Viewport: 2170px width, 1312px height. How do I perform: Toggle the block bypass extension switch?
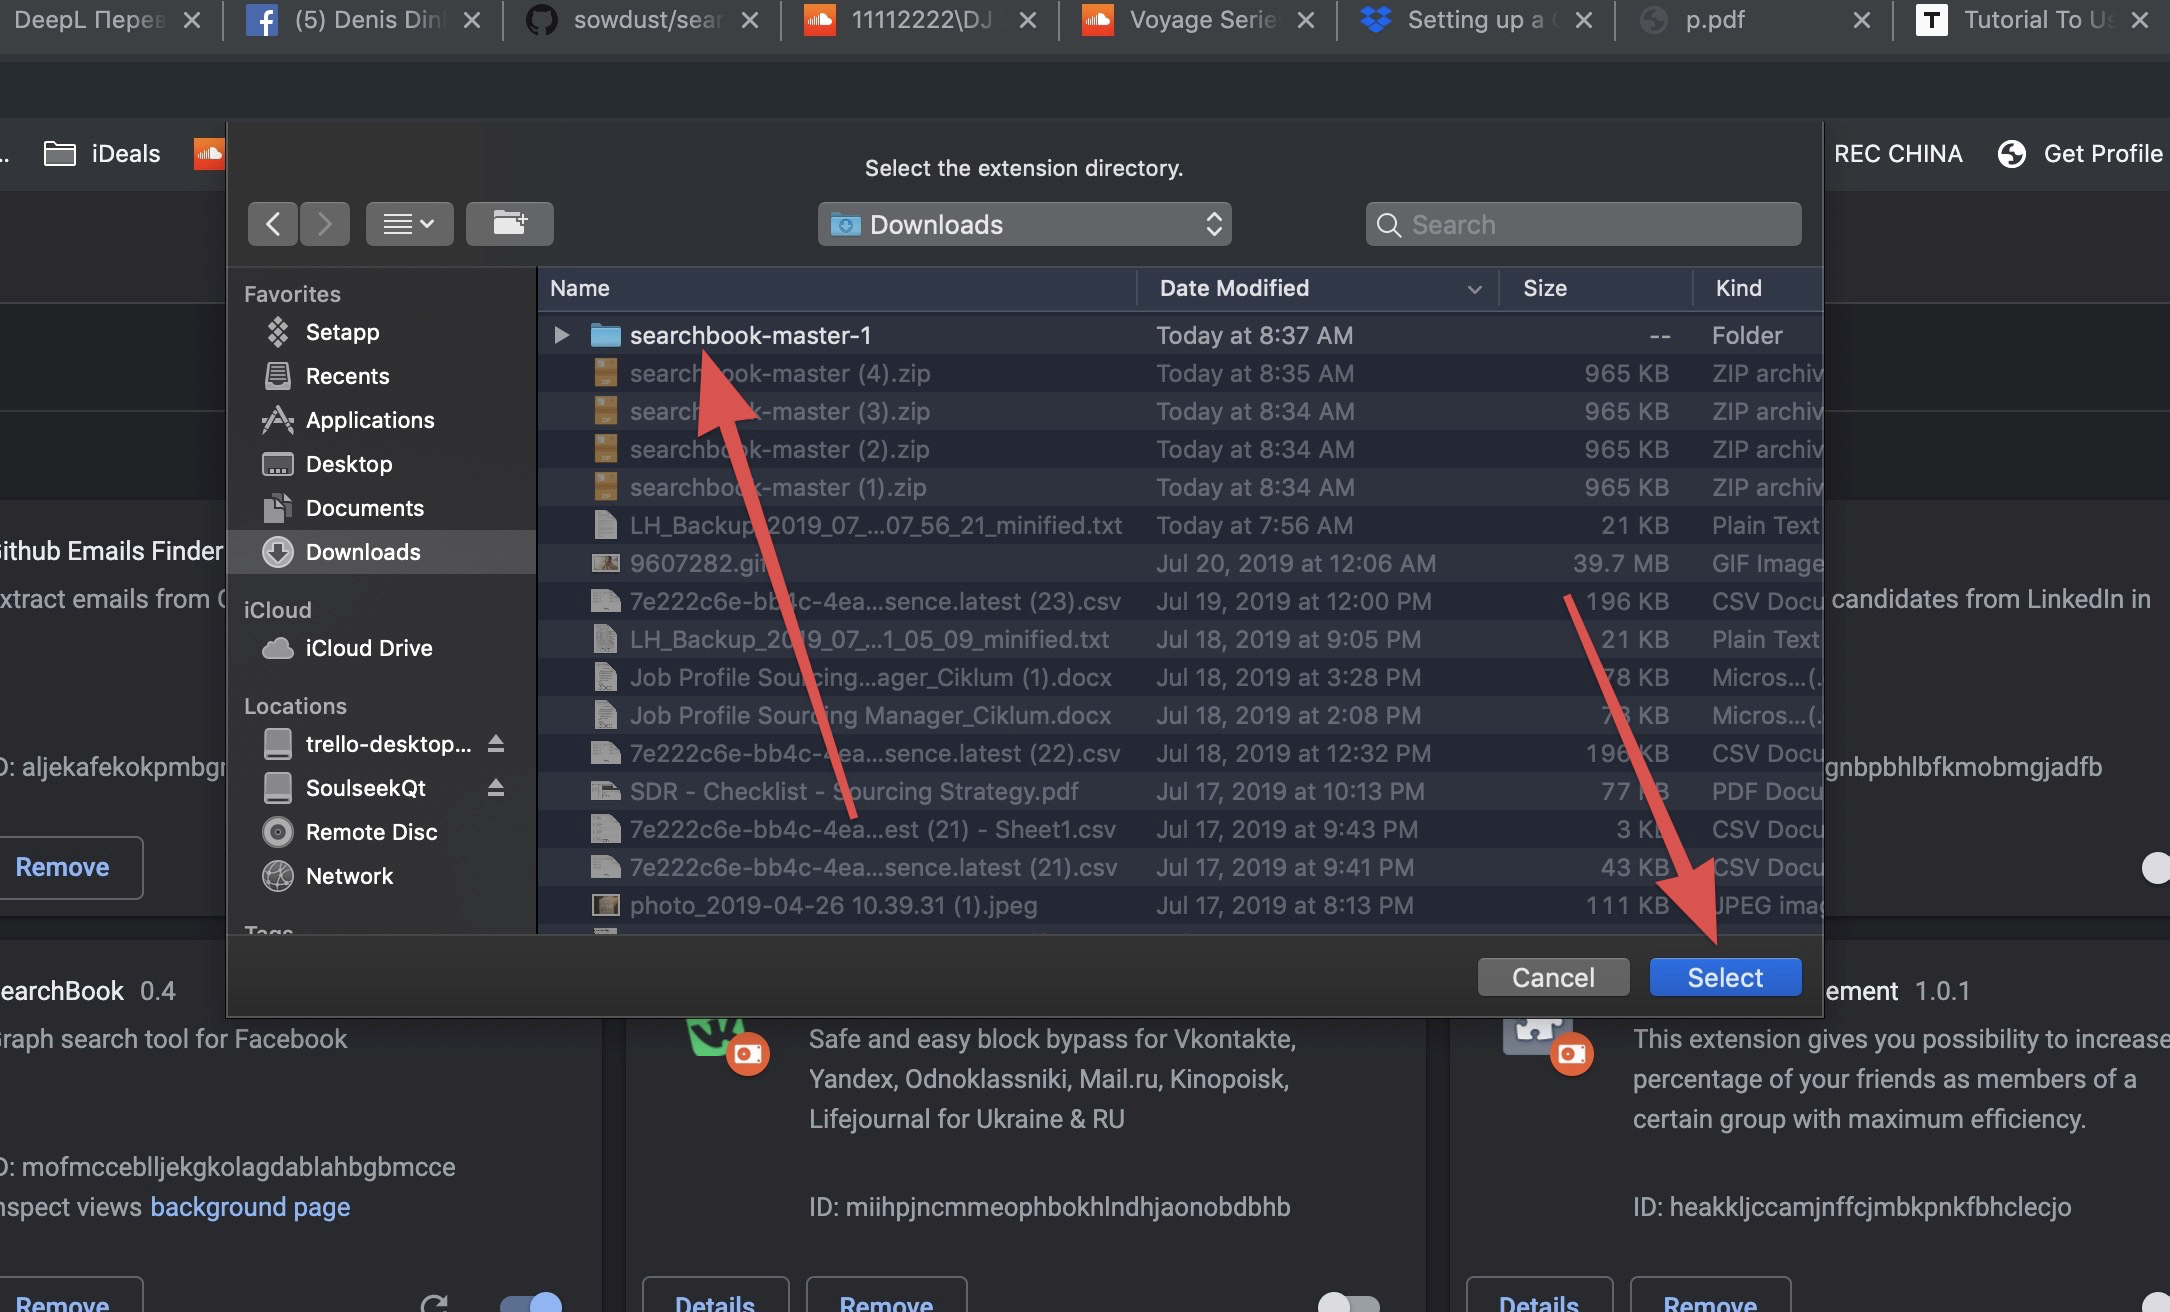point(1348,1302)
